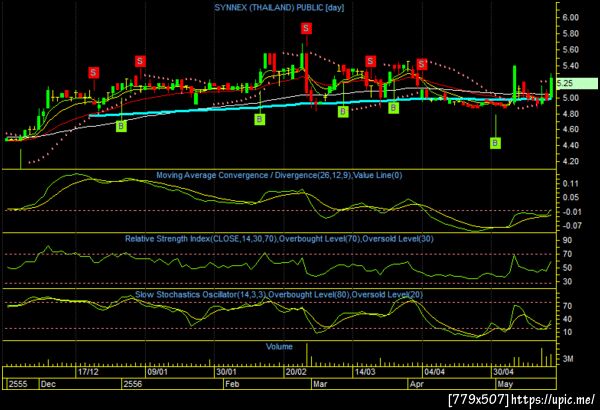Select the Relative Strength Index indicator title
This screenshot has height=410, width=600.
pos(279,239)
